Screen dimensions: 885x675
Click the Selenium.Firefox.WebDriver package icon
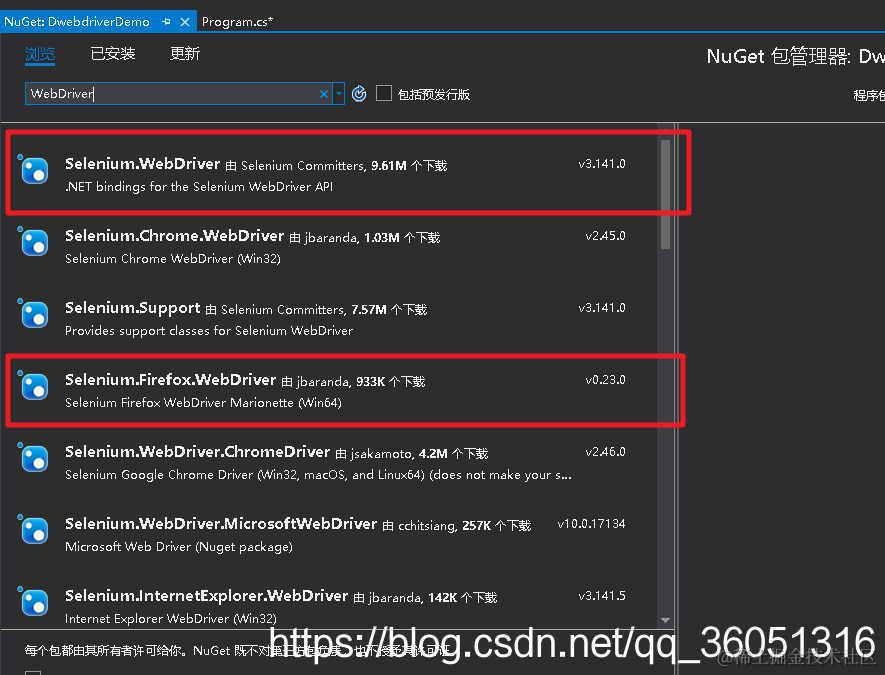click(x=34, y=387)
